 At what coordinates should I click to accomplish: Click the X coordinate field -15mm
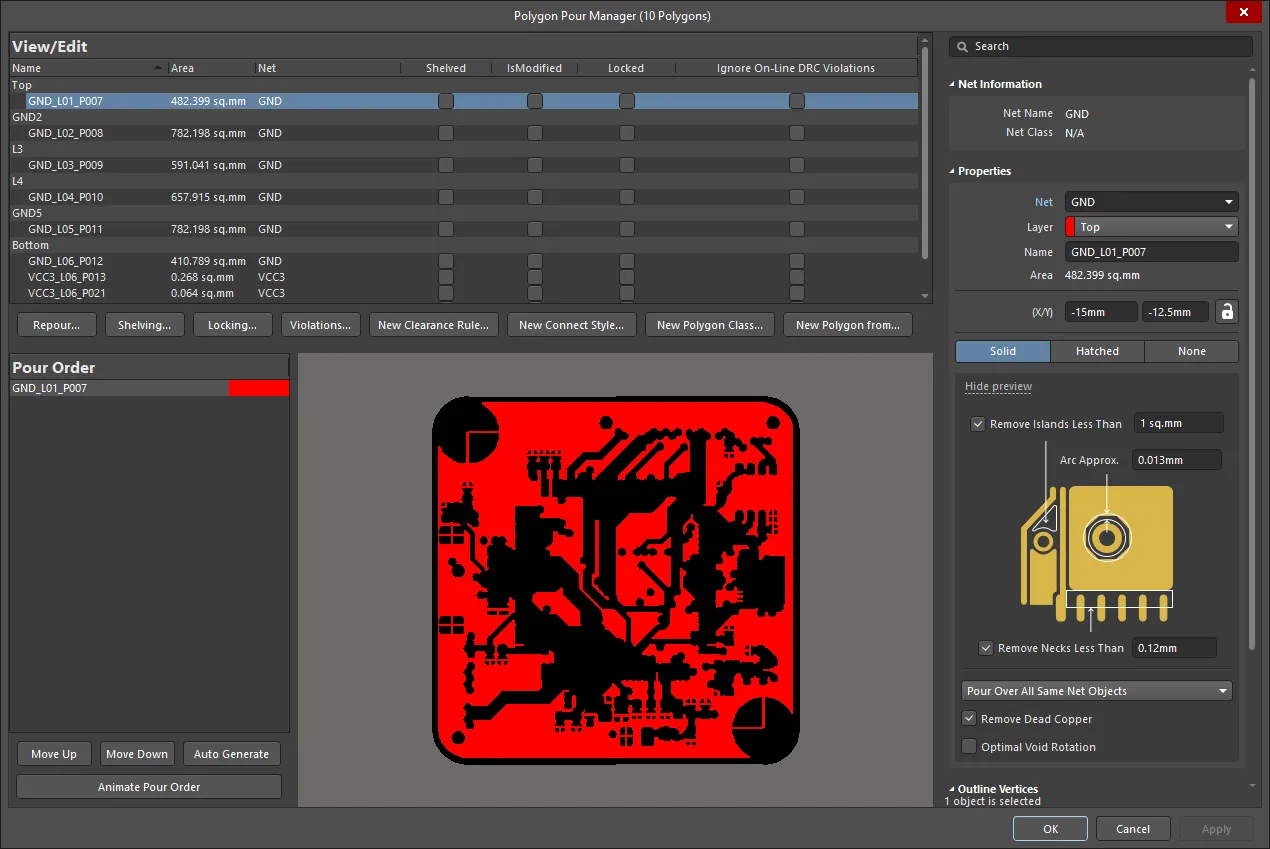(1101, 312)
